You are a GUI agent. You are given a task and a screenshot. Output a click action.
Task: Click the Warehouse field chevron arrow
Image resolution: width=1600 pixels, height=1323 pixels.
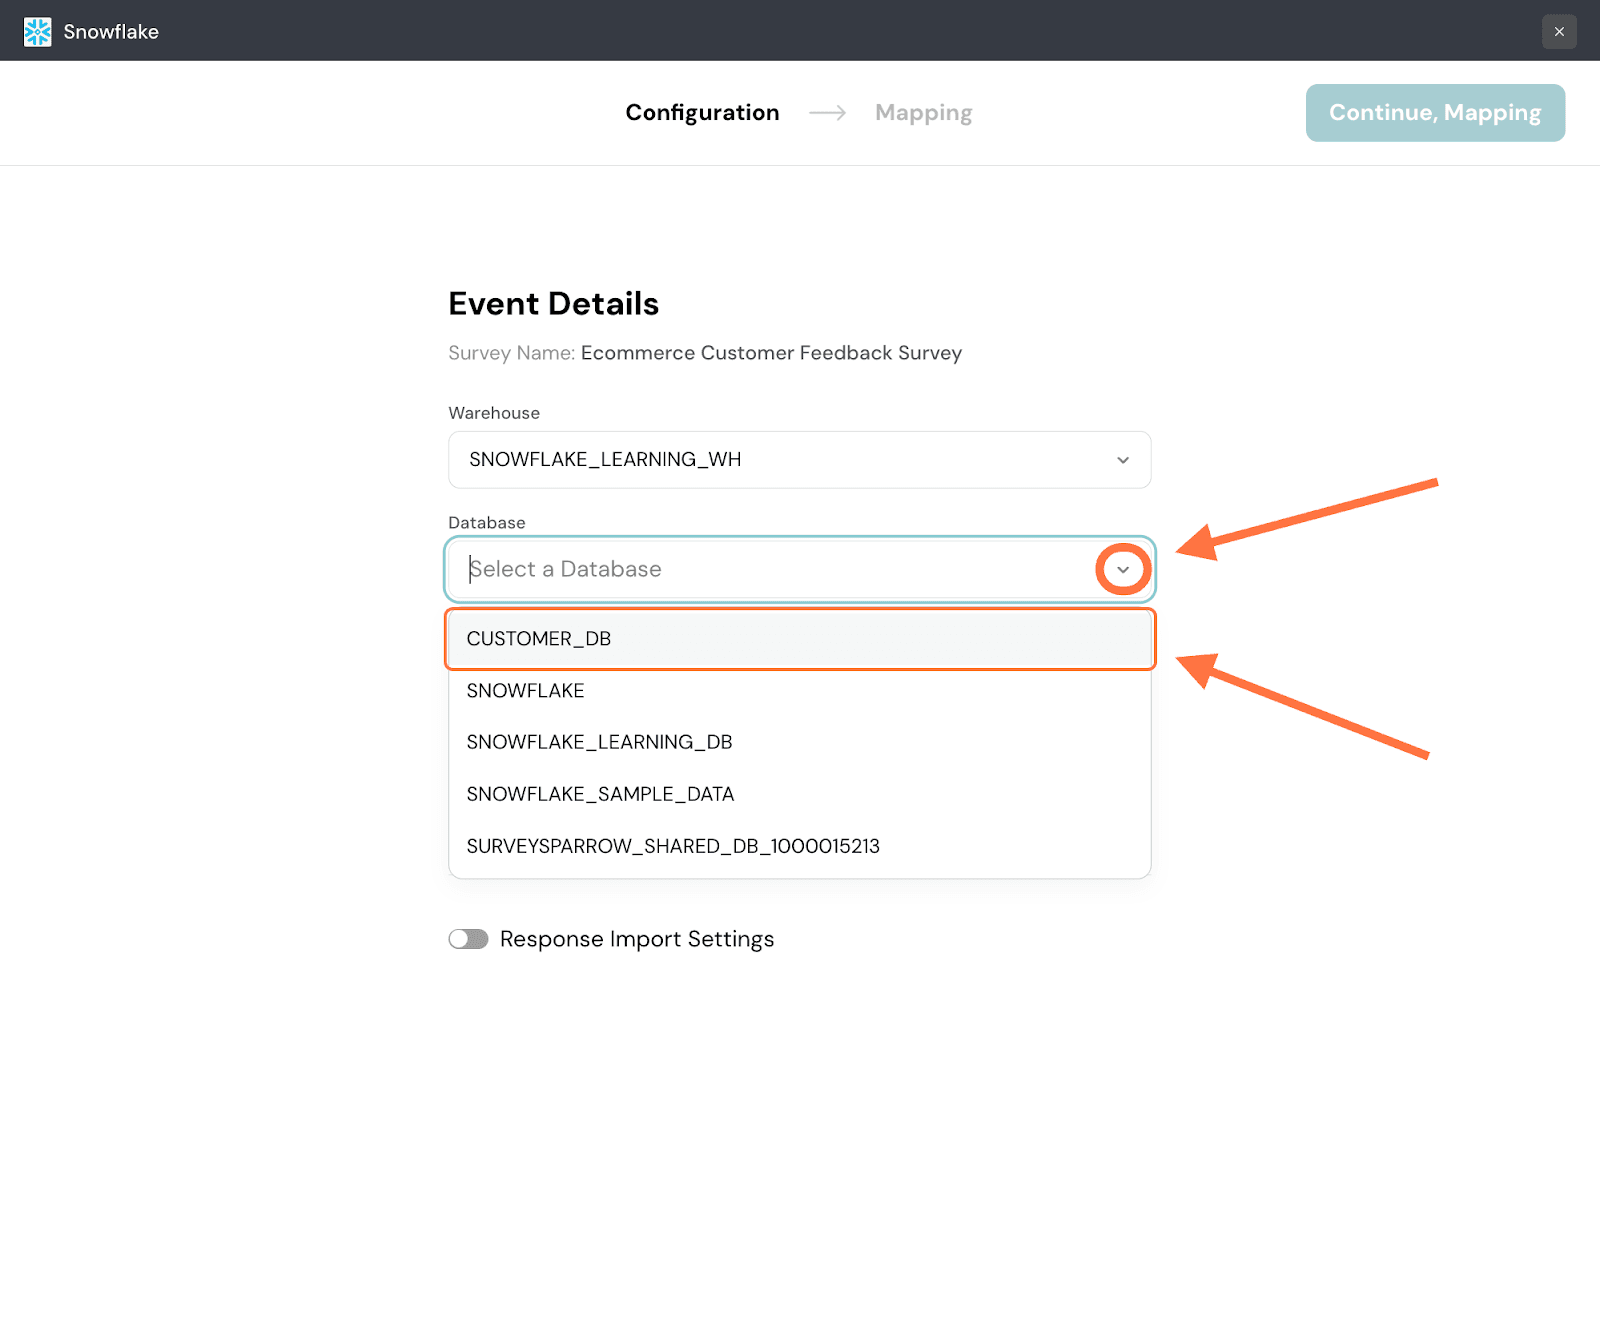click(x=1123, y=460)
